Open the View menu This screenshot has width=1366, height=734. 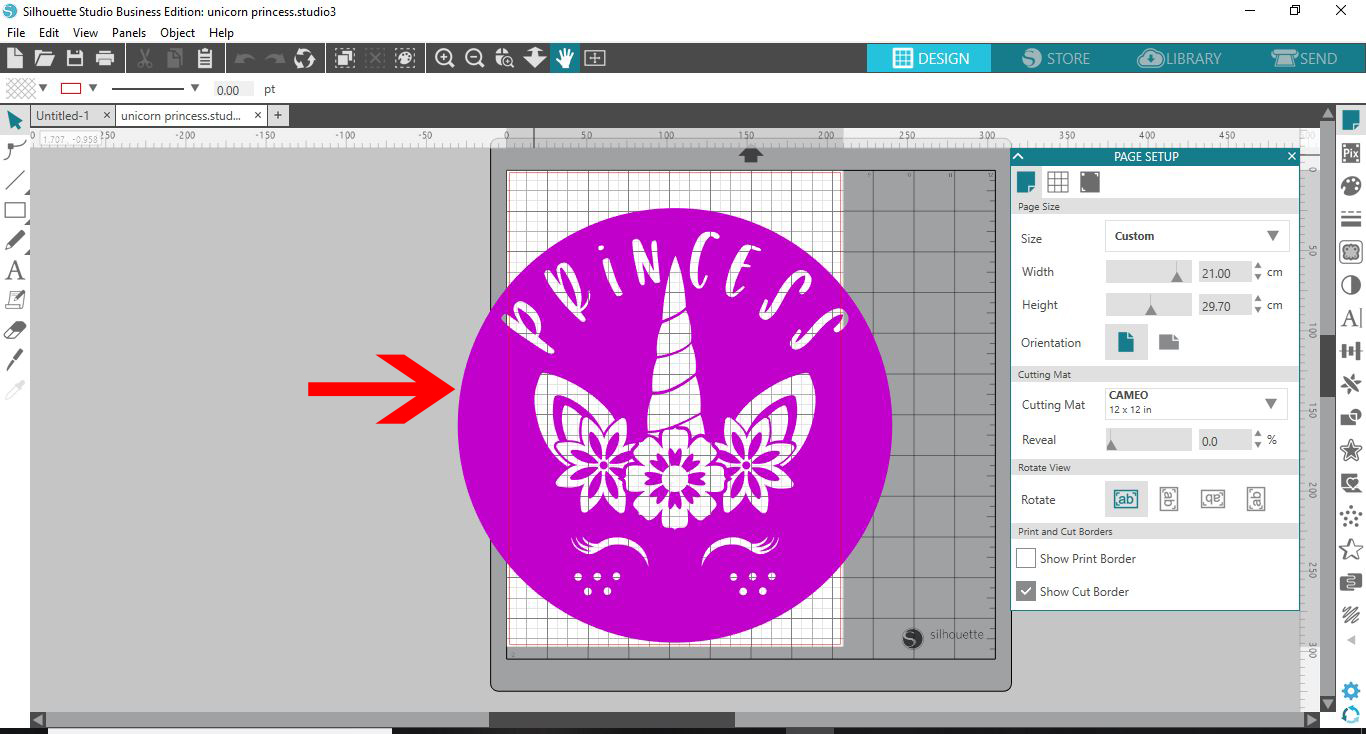click(85, 33)
